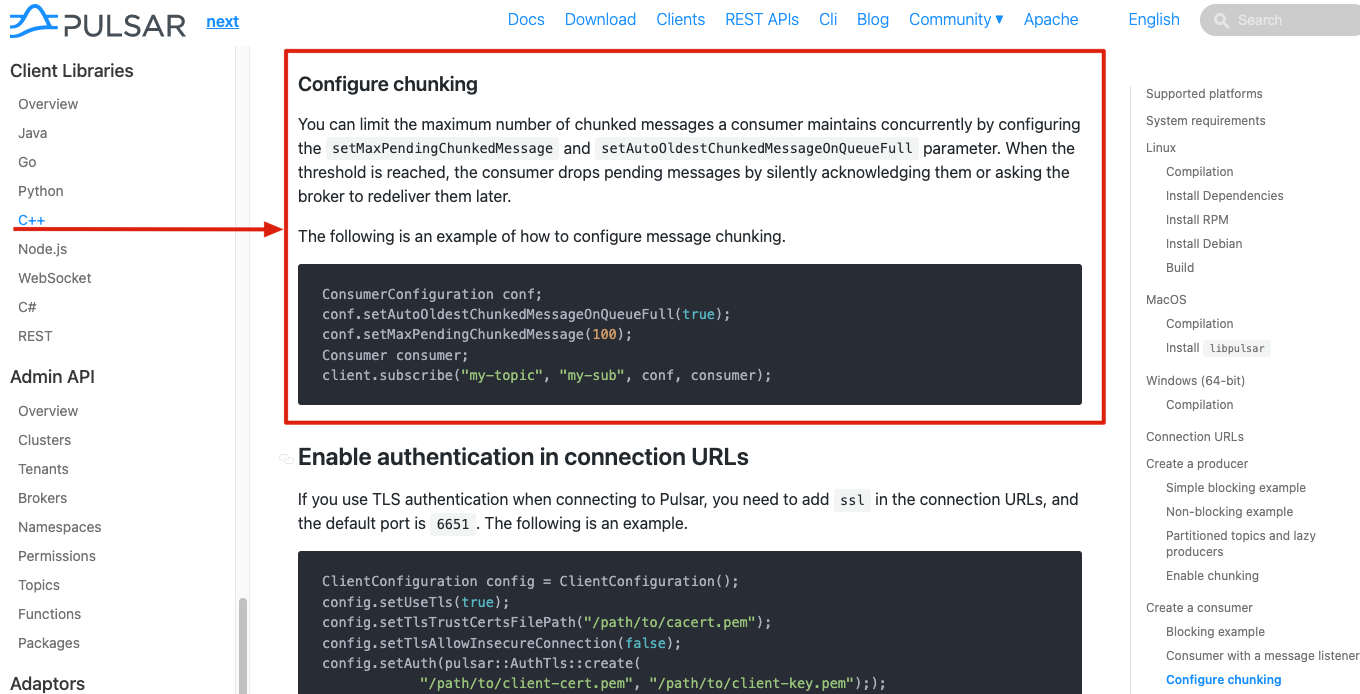Open the English language selector
This screenshot has height=694, width=1360.
coord(1153,19)
